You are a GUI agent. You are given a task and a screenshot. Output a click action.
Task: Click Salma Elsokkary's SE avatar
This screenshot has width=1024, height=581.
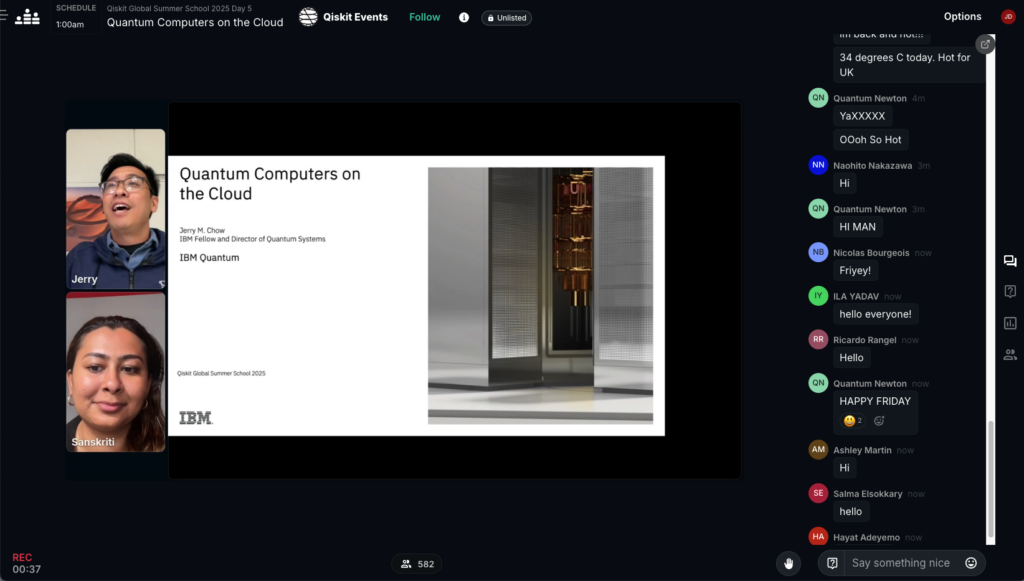[x=818, y=493]
